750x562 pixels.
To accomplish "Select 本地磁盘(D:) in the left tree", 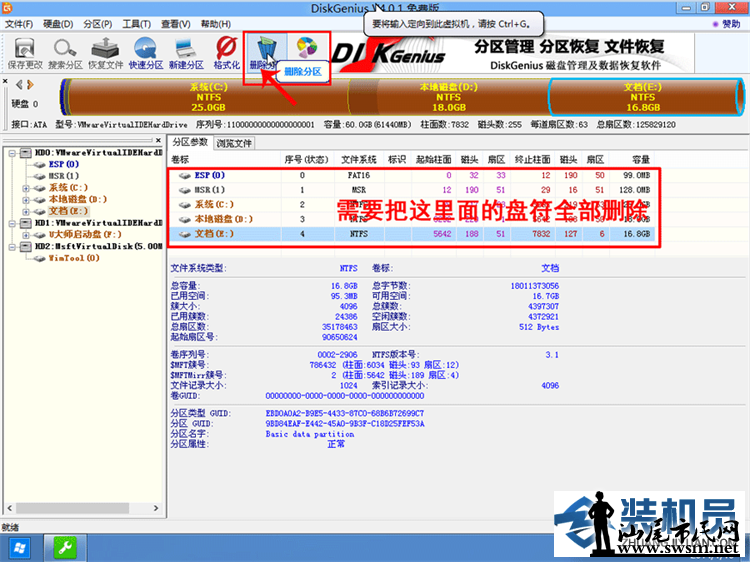I will pos(77,199).
